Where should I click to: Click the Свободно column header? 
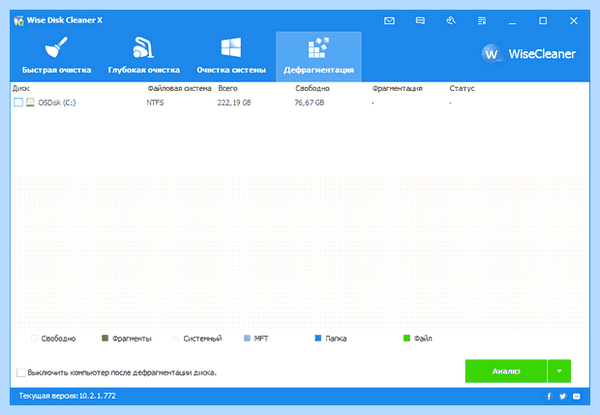312,88
